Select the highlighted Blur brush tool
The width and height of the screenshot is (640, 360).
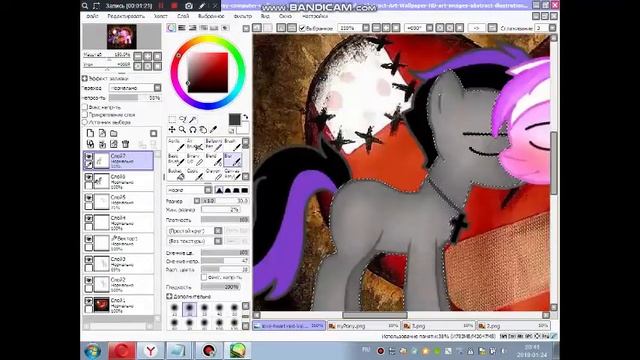232,160
